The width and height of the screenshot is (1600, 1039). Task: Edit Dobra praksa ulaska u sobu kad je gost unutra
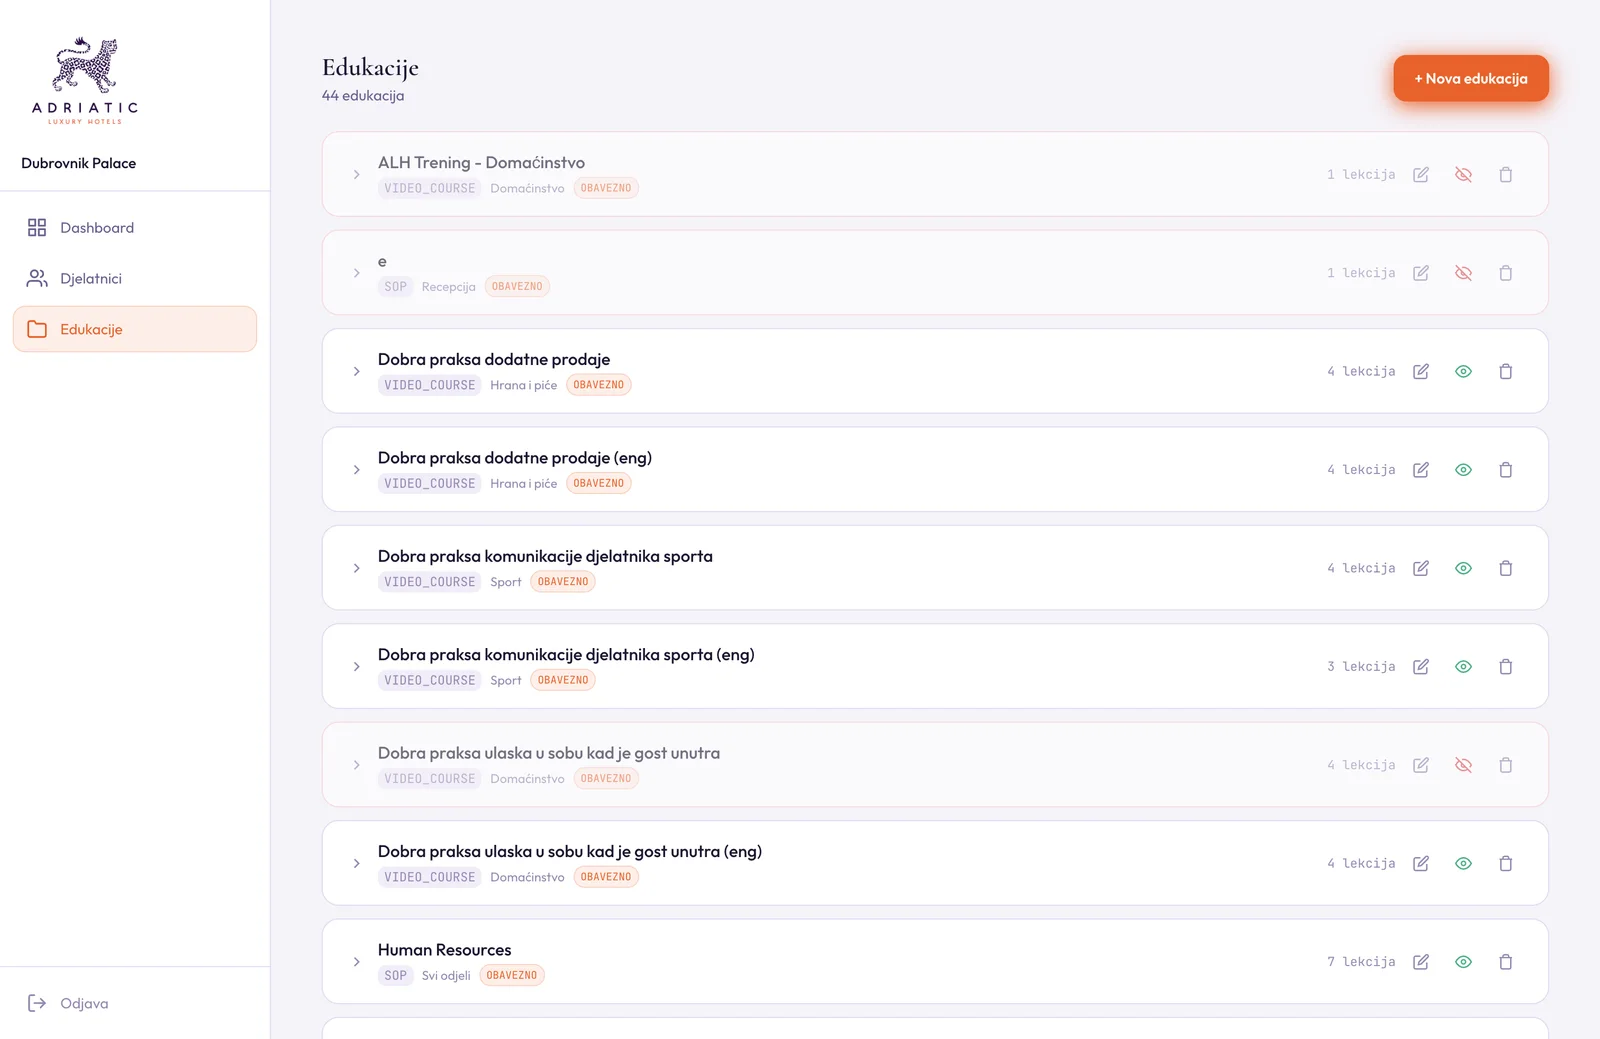point(1421,765)
